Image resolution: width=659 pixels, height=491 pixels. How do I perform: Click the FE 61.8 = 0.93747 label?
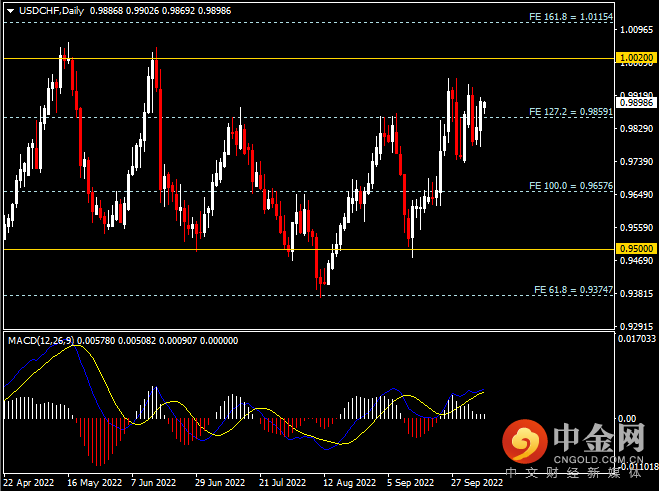573,290
